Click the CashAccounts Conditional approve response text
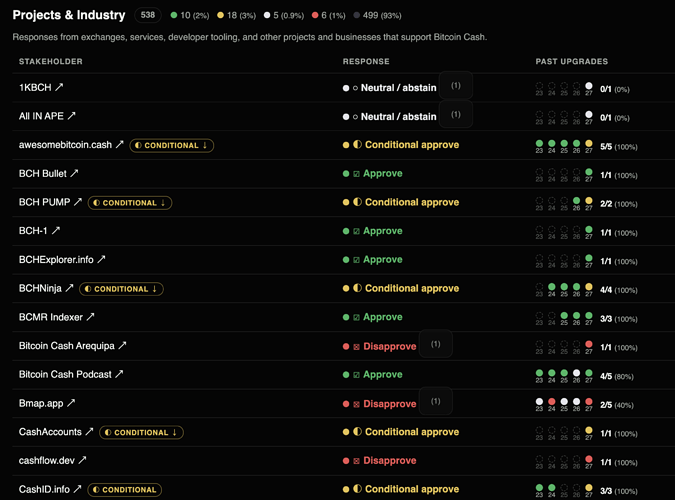 pyautogui.click(x=412, y=432)
